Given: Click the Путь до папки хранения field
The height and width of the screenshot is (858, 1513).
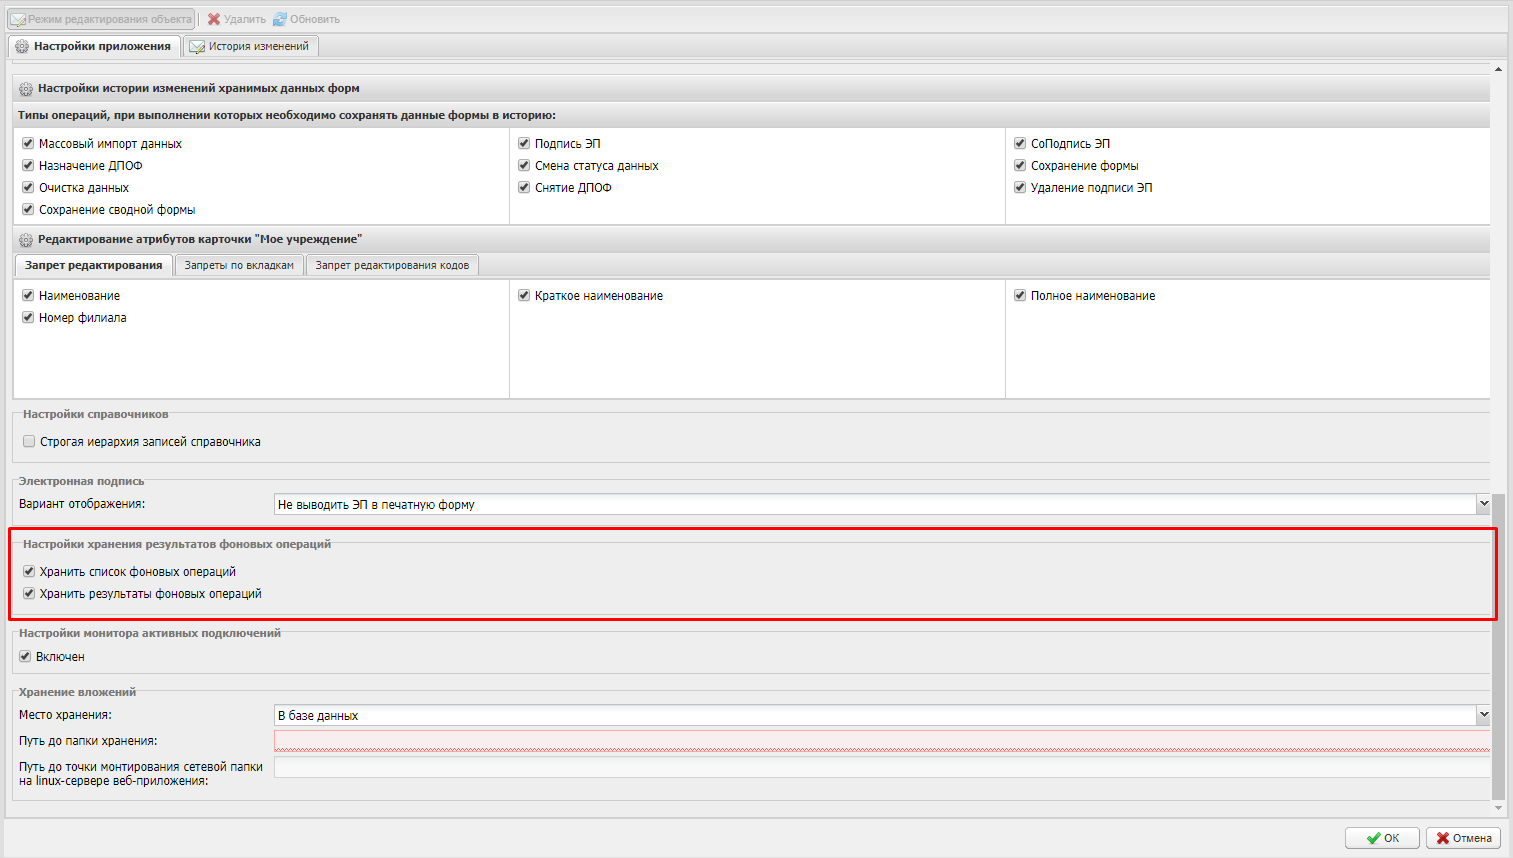Looking at the screenshot, I should coord(880,741).
